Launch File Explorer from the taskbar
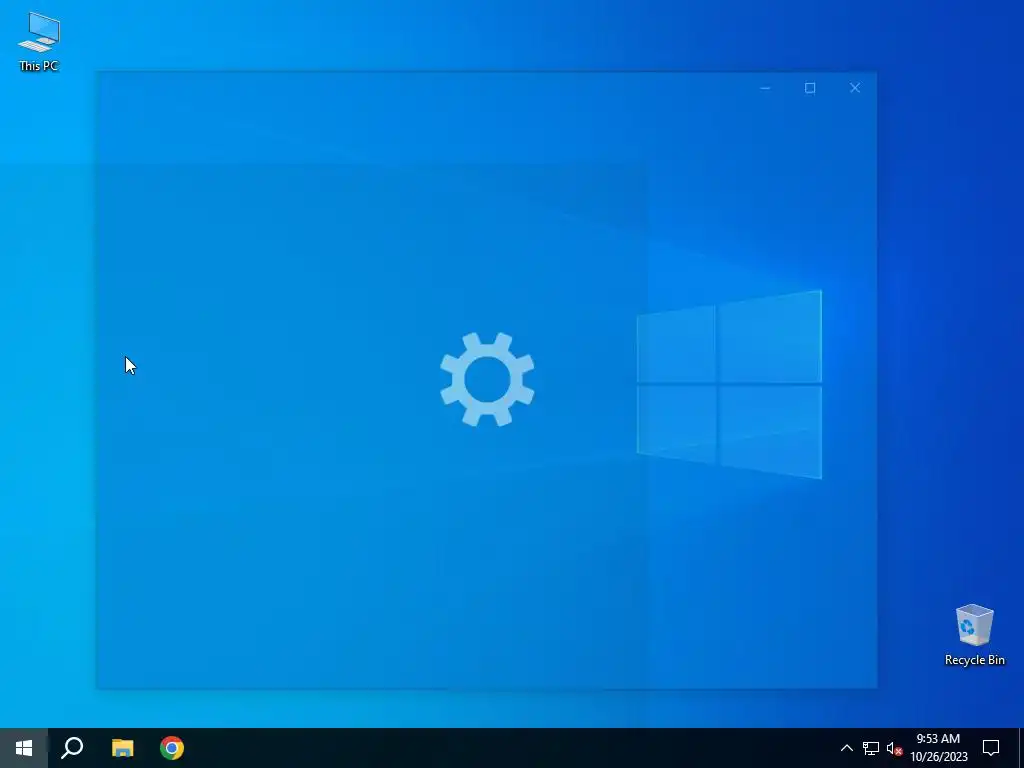Viewport: 1024px width, 768px height. click(x=122, y=748)
